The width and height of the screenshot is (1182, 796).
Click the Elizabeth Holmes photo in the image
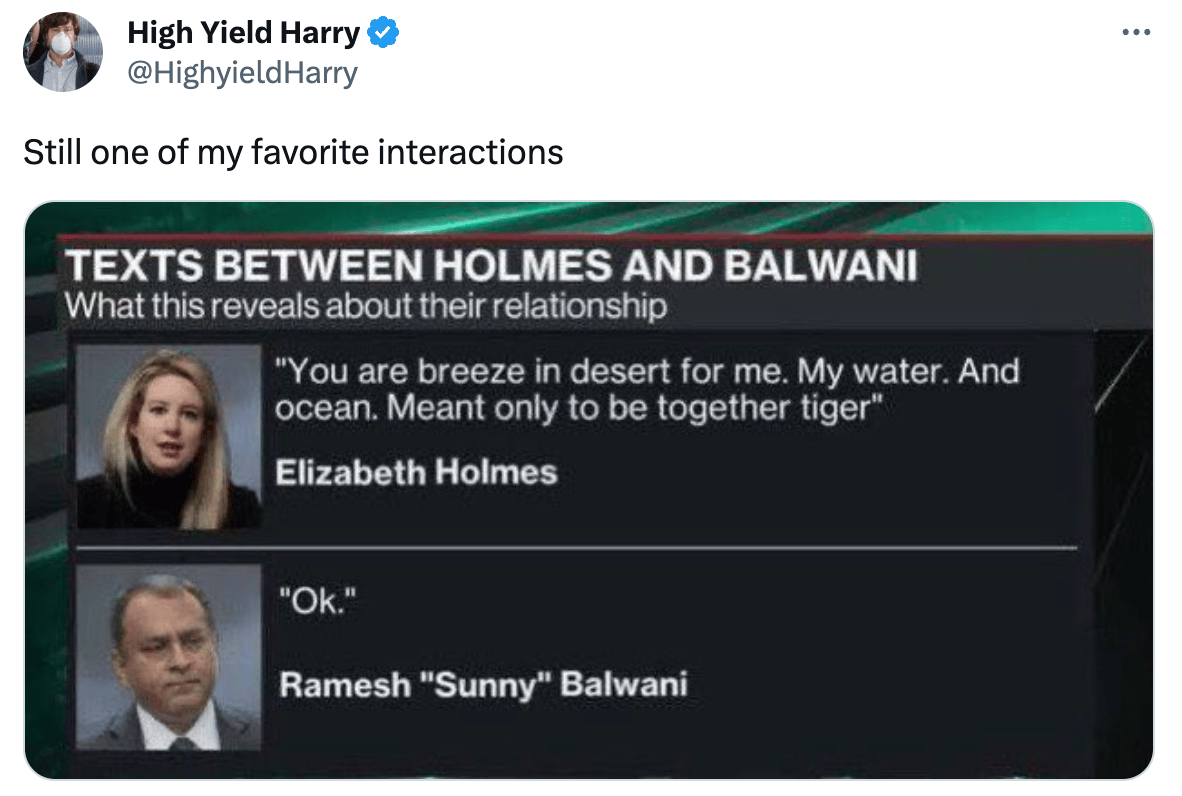[x=169, y=437]
